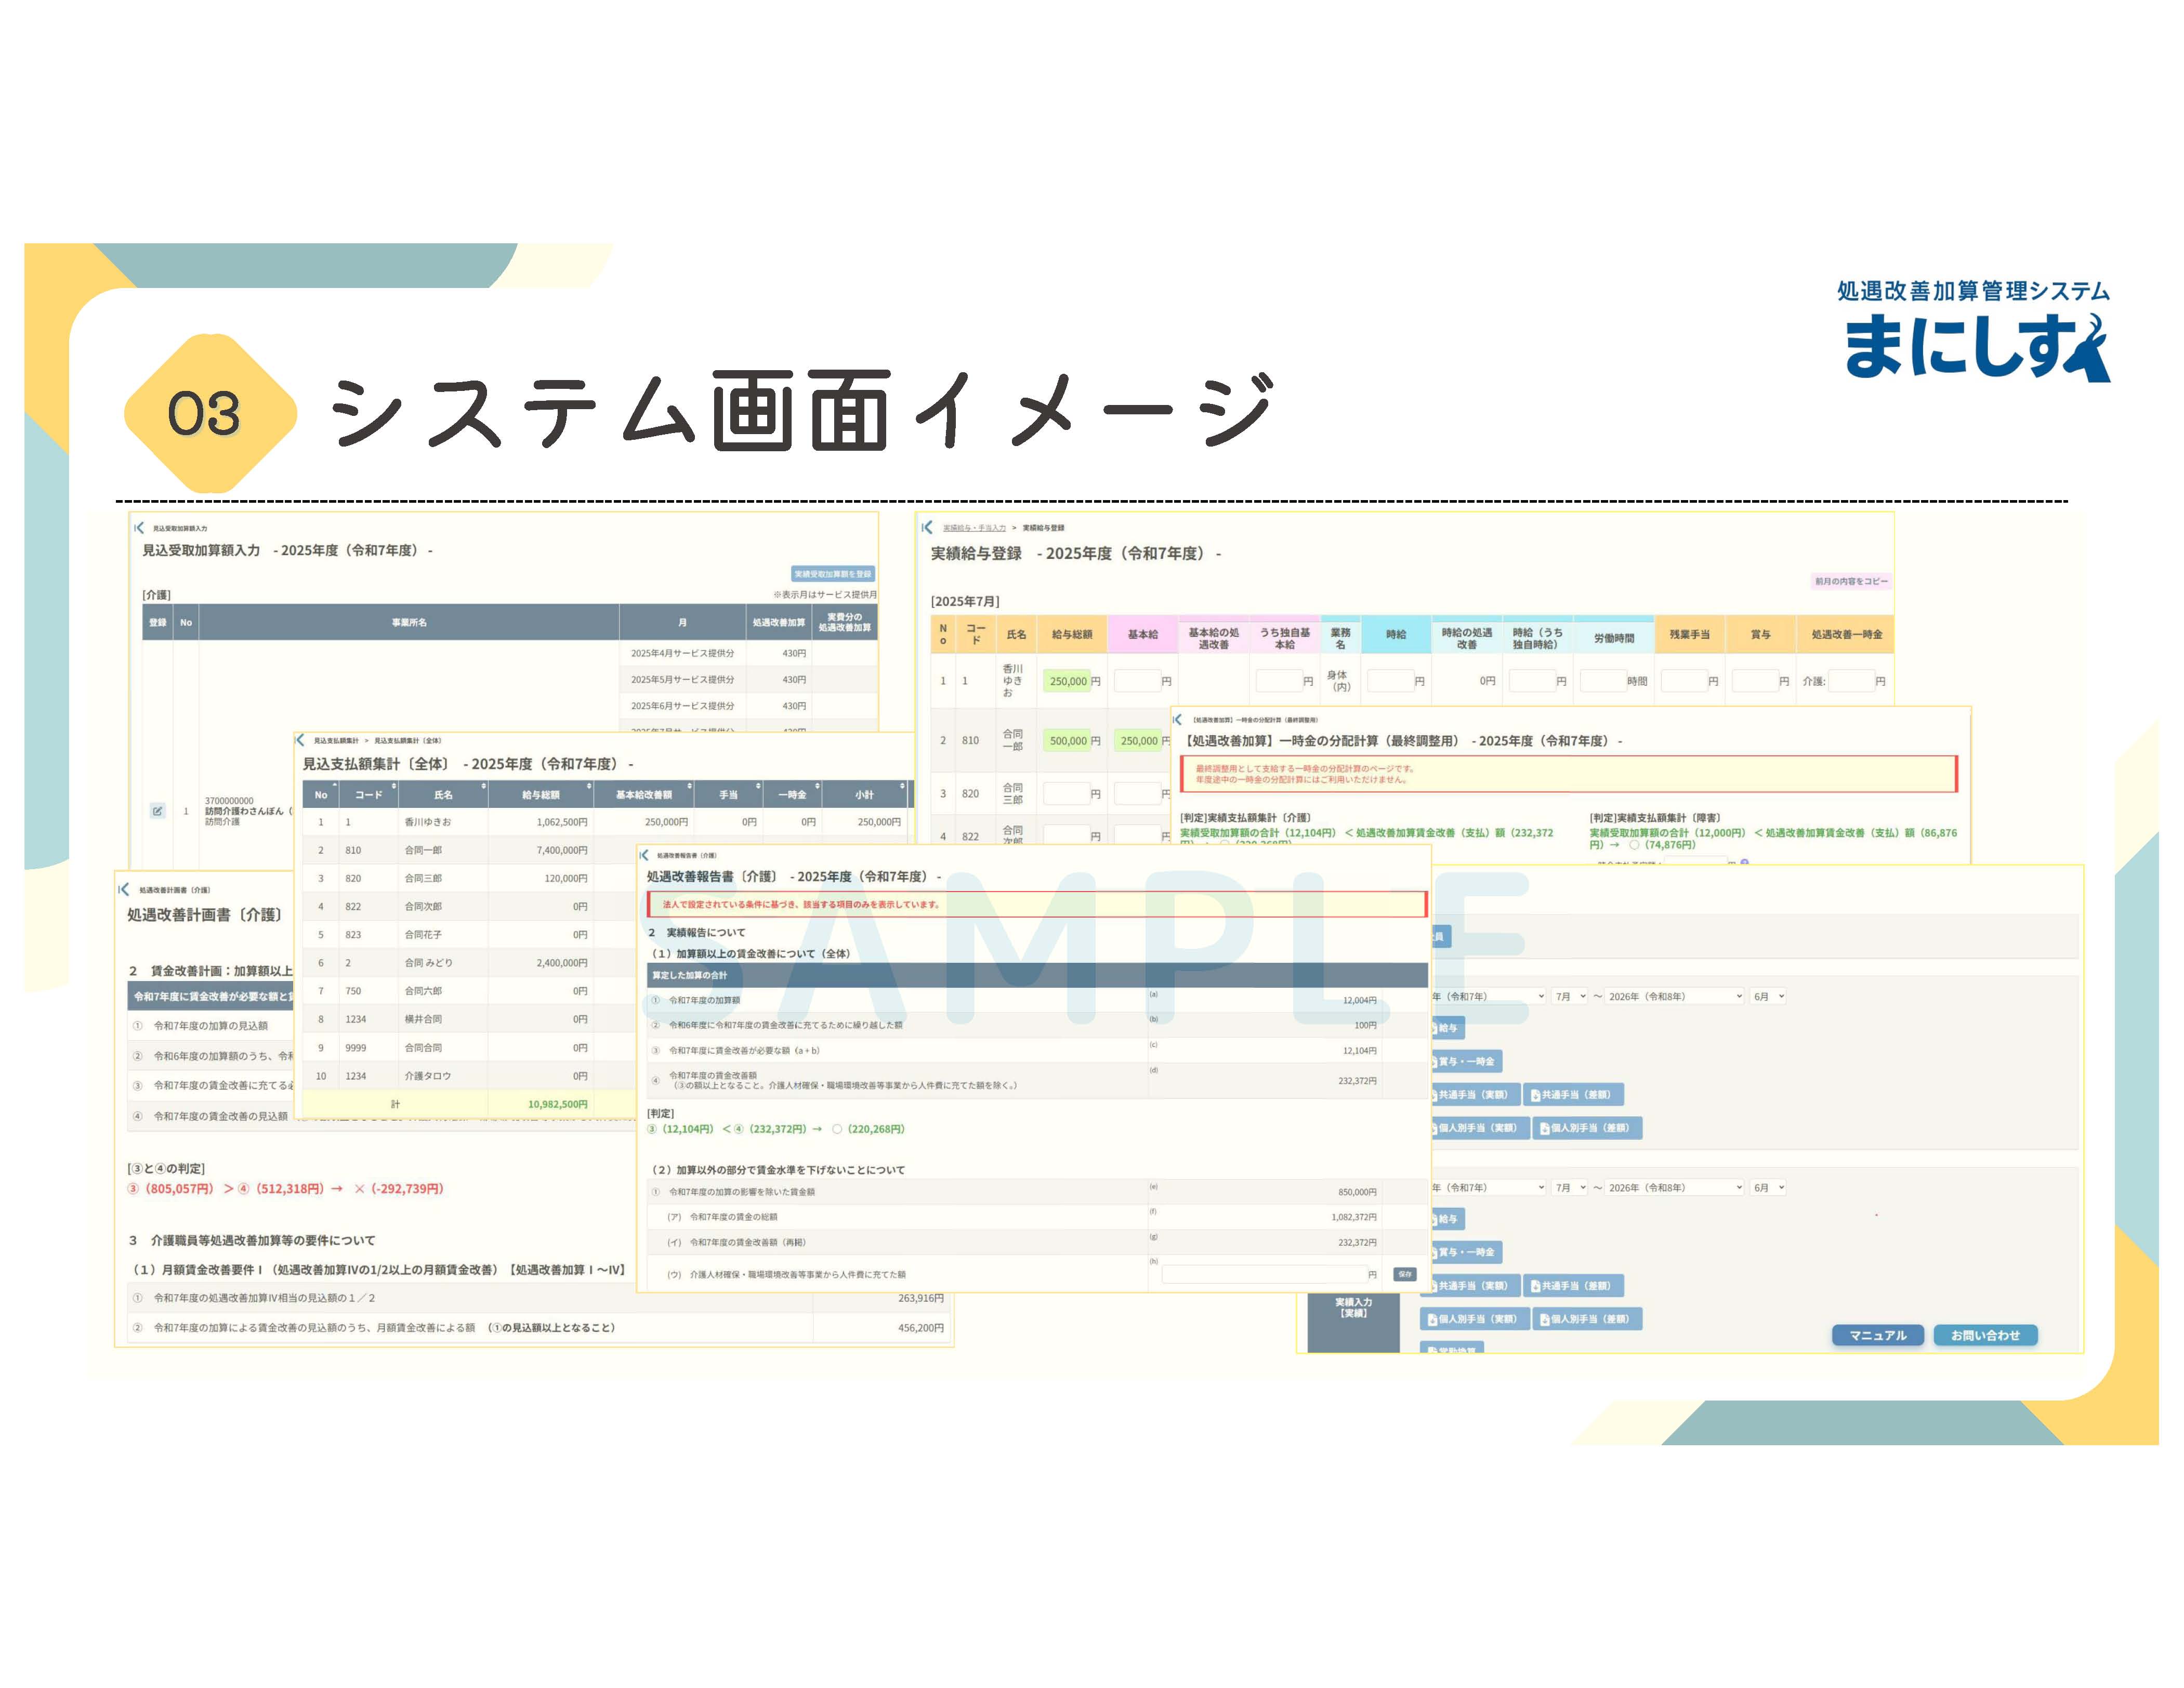Click 前月の内容をコピー button
Viewport: 2184px width, 1688px height.
tap(1852, 581)
